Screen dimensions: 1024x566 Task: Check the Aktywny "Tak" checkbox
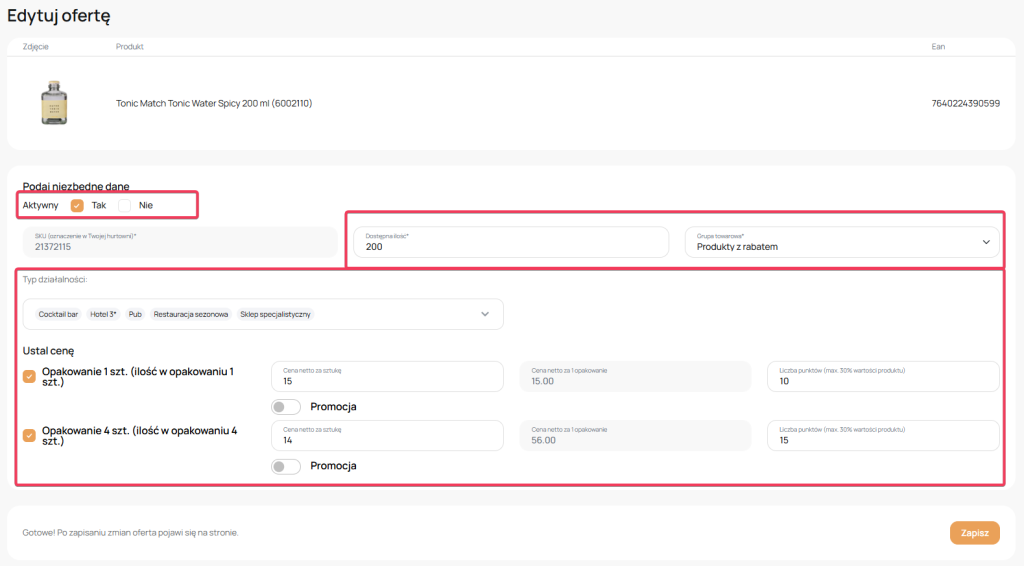click(77, 205)
